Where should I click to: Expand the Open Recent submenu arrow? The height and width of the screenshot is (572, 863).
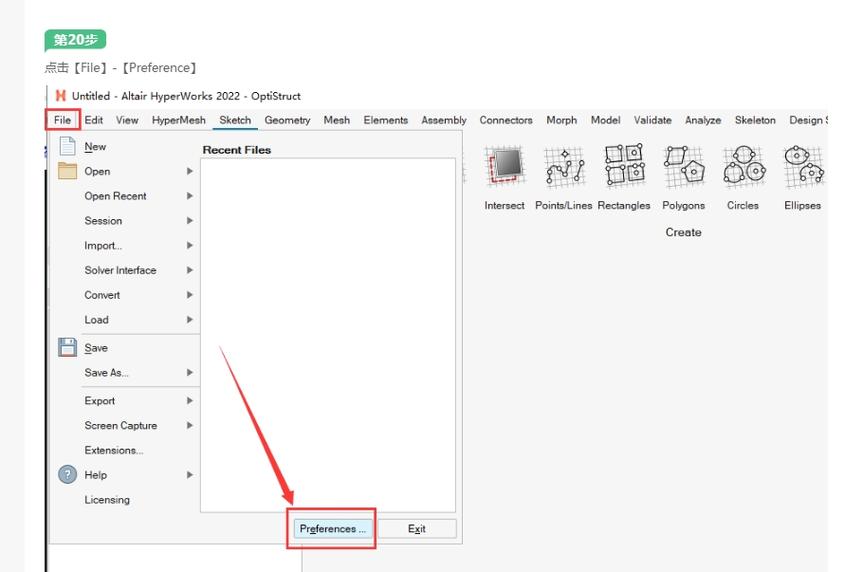coord(189,196)
